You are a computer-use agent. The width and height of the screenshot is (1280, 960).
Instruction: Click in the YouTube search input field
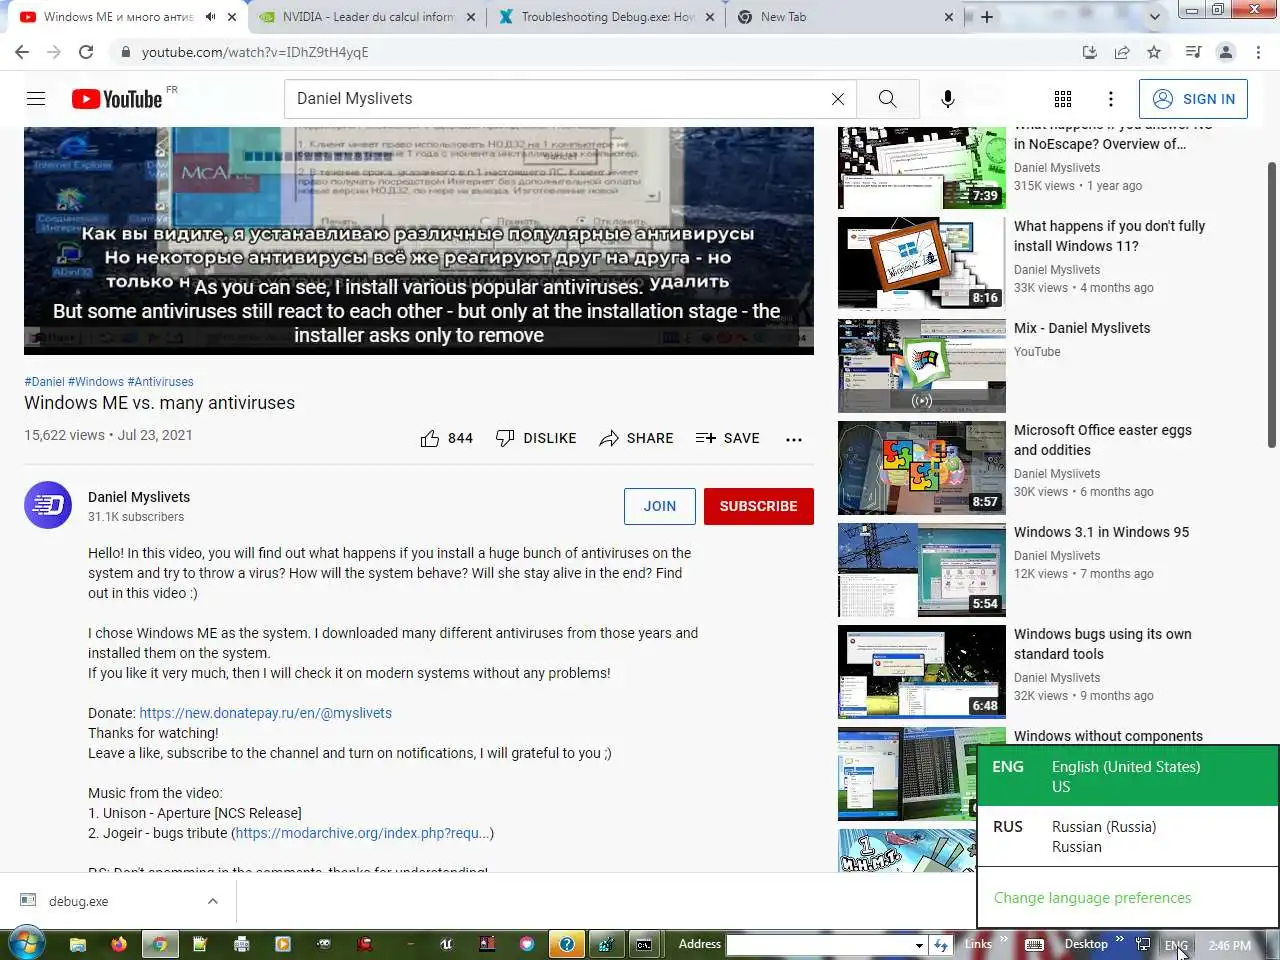click(x=560, y=99)
